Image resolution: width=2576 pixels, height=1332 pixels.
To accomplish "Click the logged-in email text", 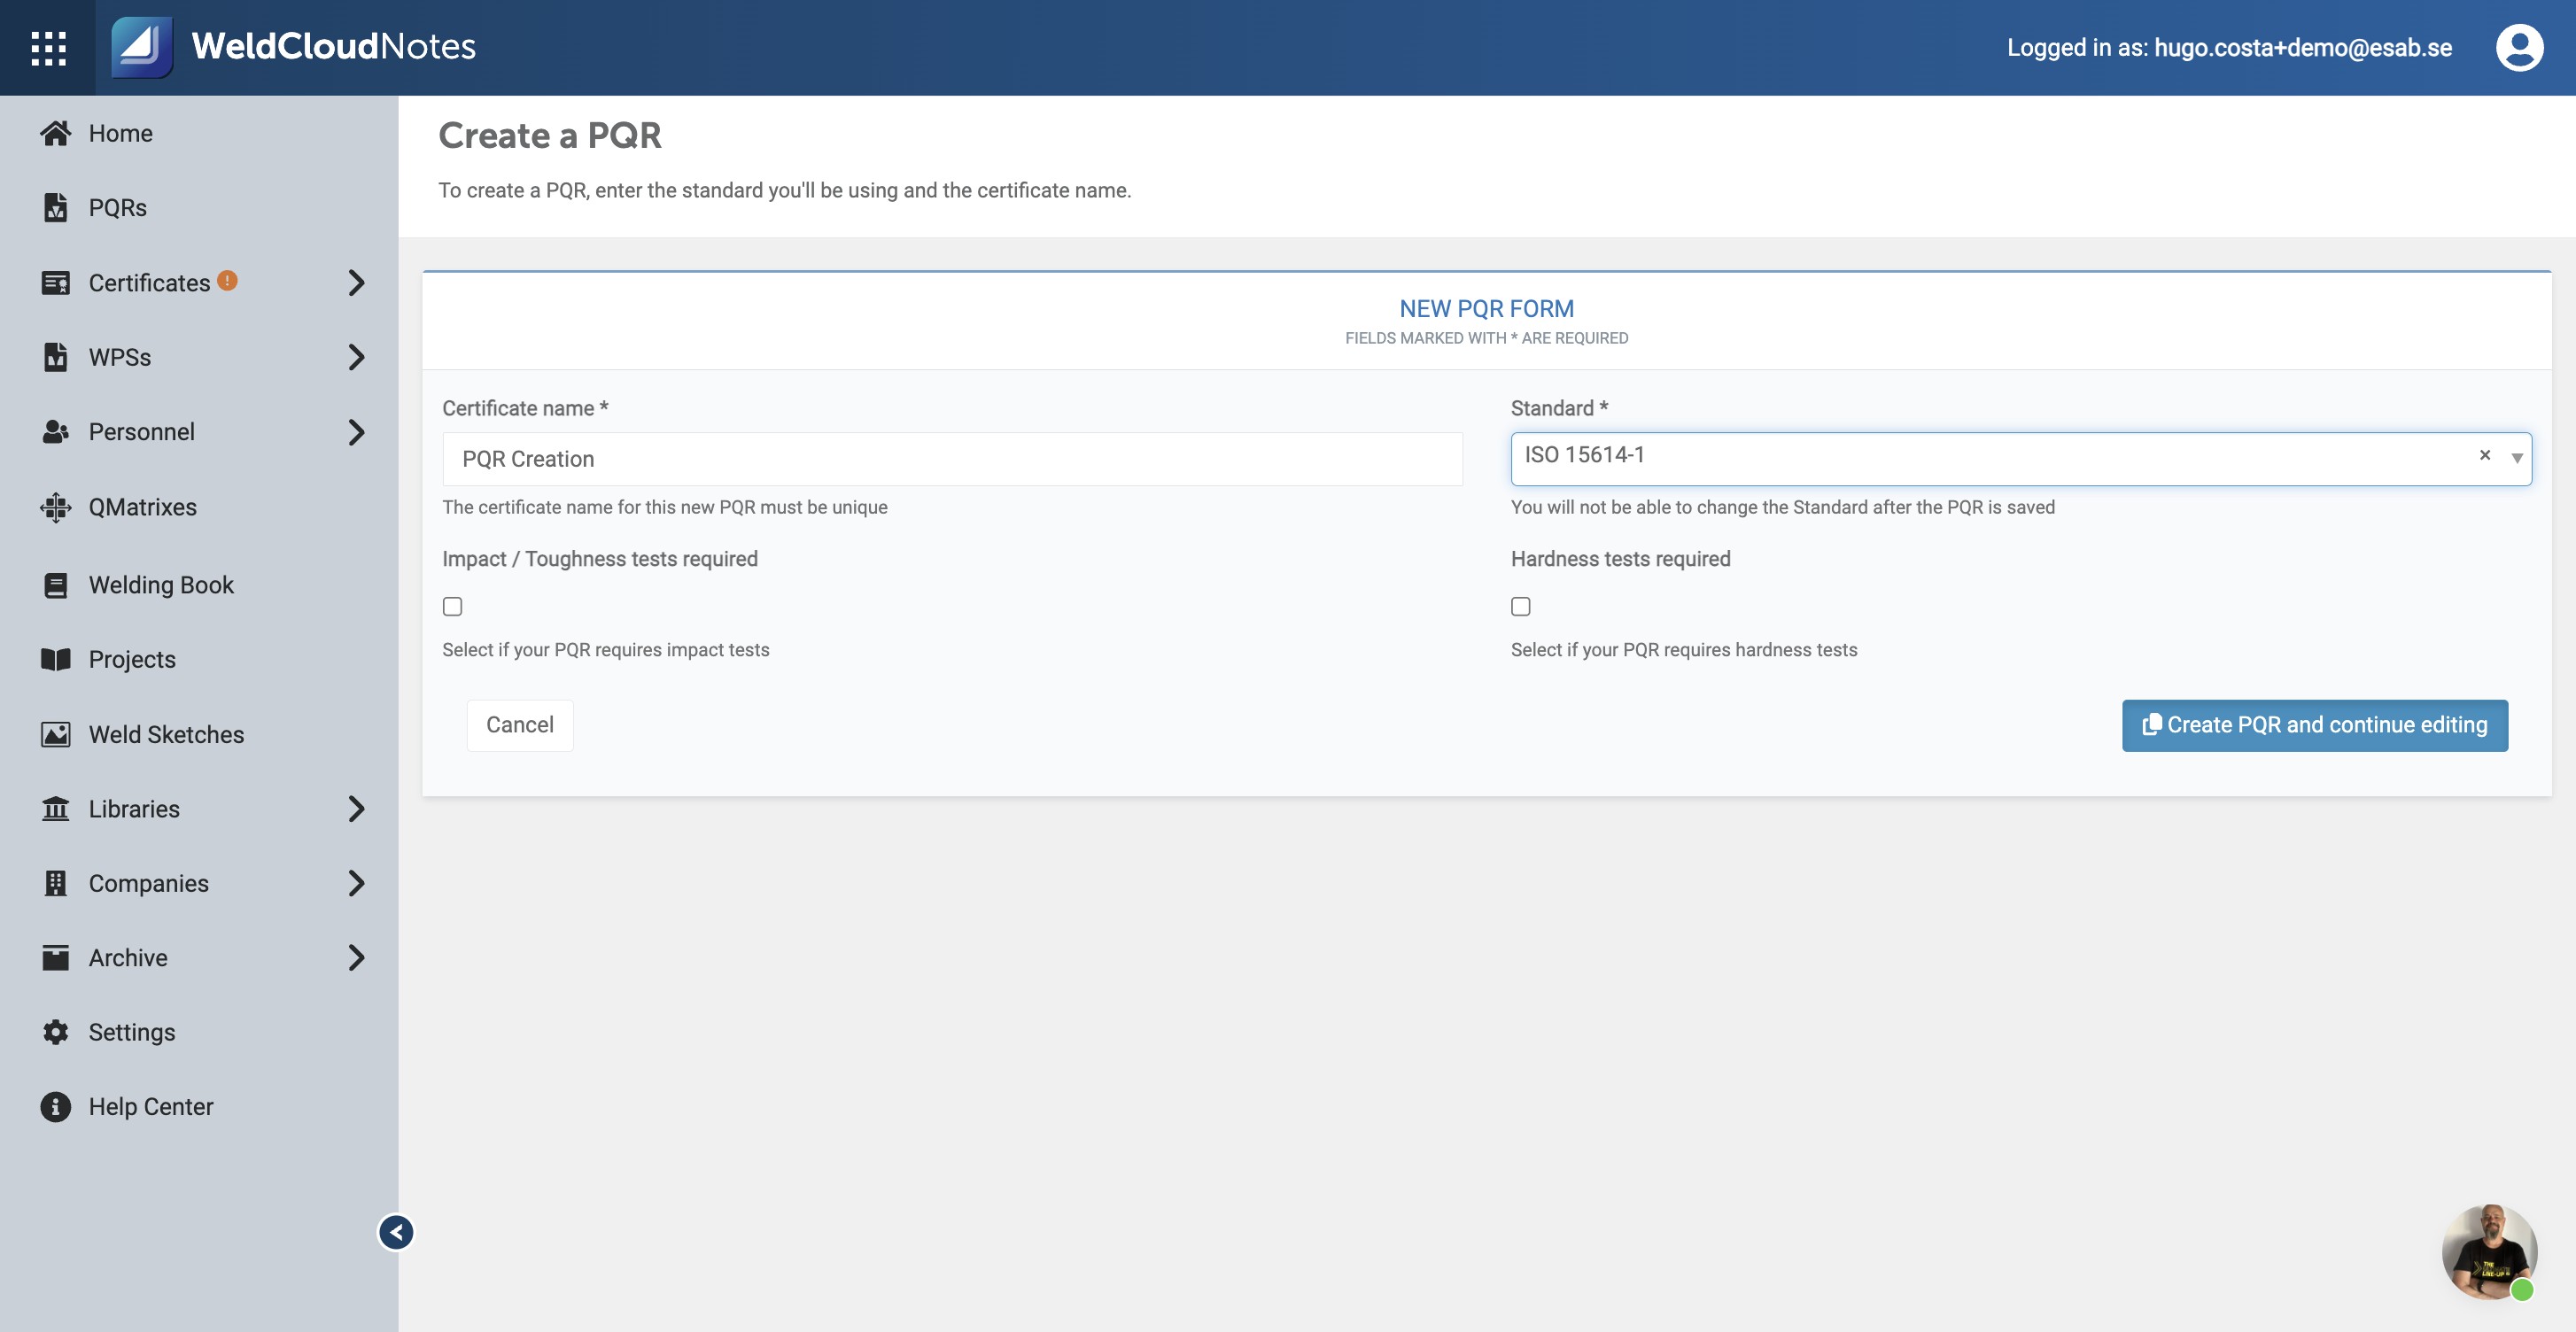I will tap(2302, 47).
